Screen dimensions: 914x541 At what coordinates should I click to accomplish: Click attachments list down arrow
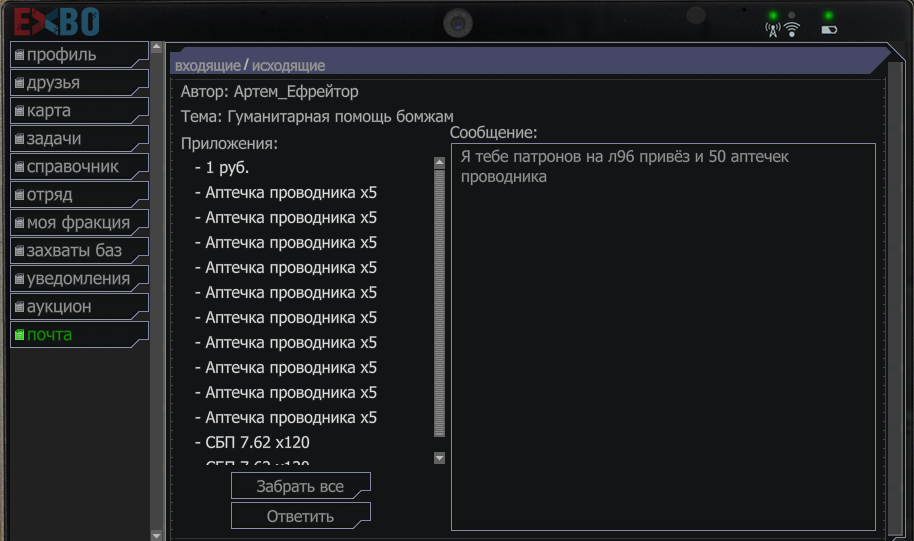(440, 458)
